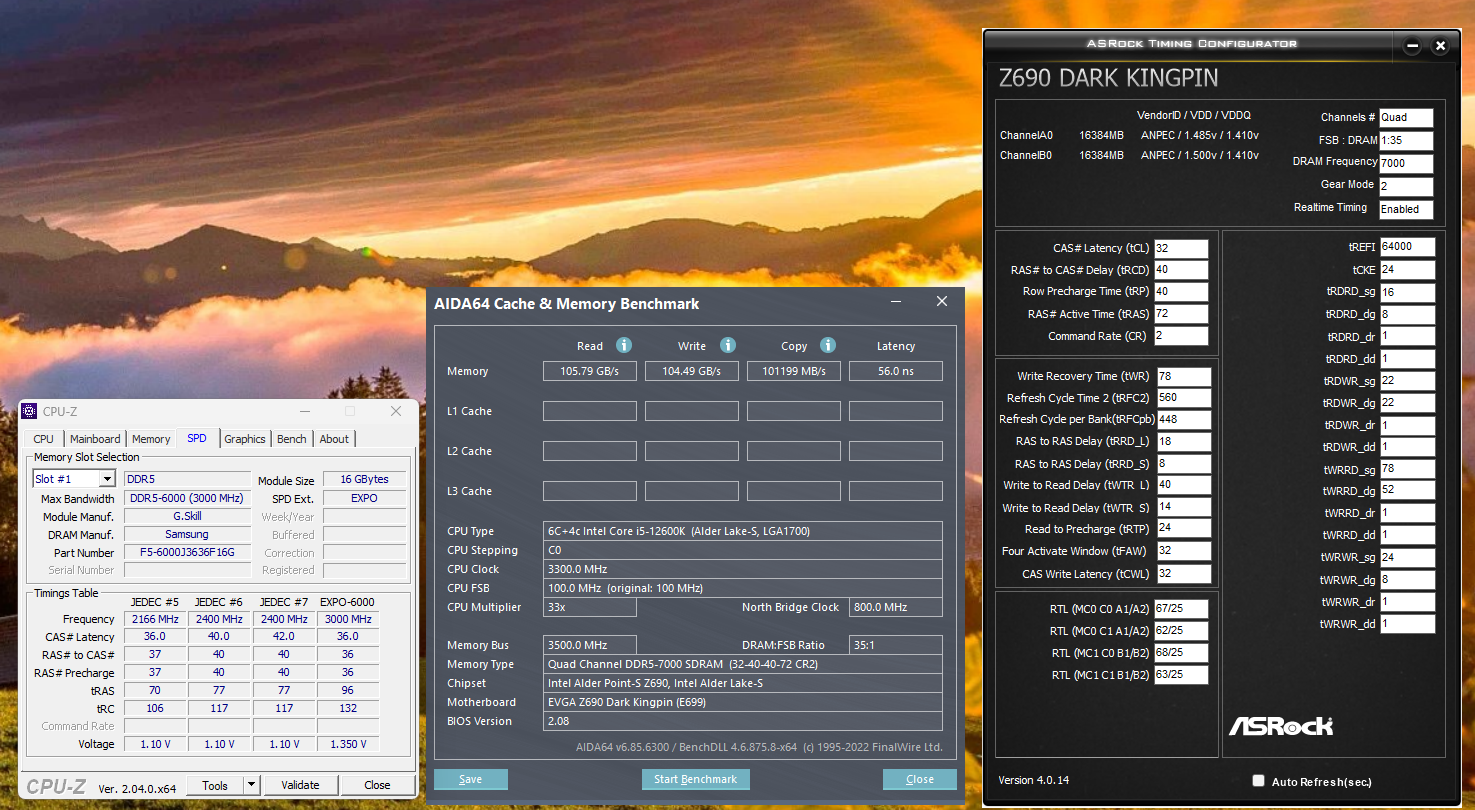Click the Motherboard value EVGA Z690 Dark Kingpin
1475x810 pixels.
743,702
